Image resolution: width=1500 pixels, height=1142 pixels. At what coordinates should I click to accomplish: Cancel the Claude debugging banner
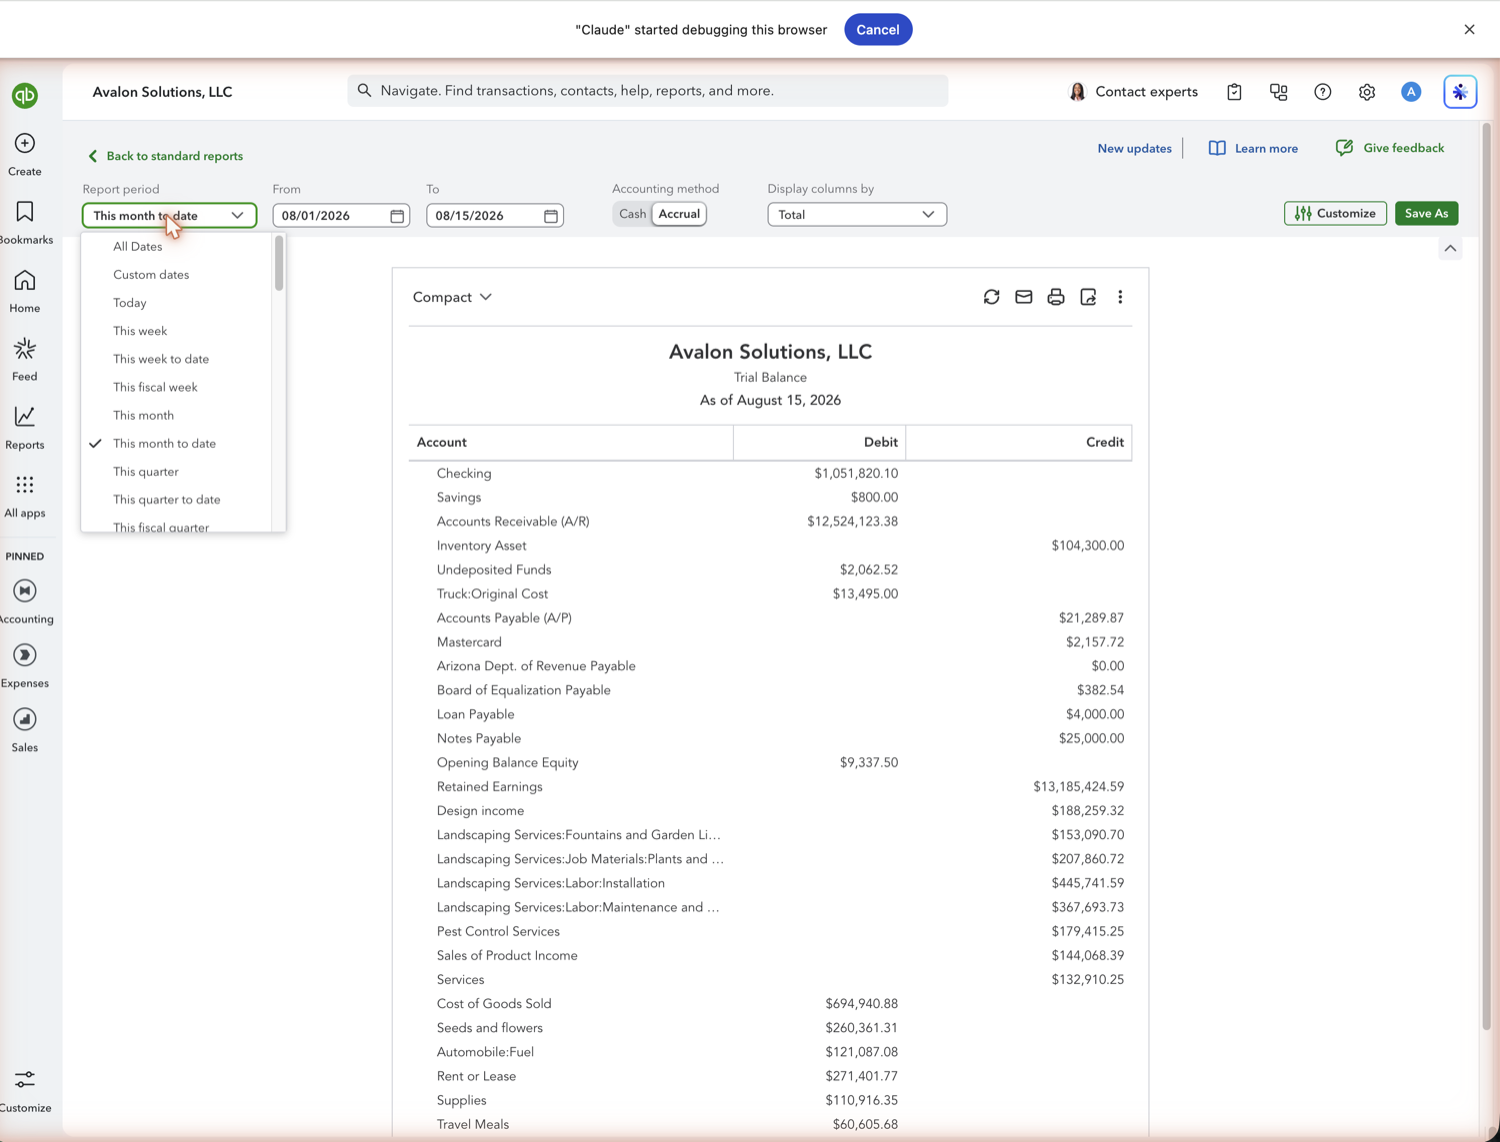877,29
